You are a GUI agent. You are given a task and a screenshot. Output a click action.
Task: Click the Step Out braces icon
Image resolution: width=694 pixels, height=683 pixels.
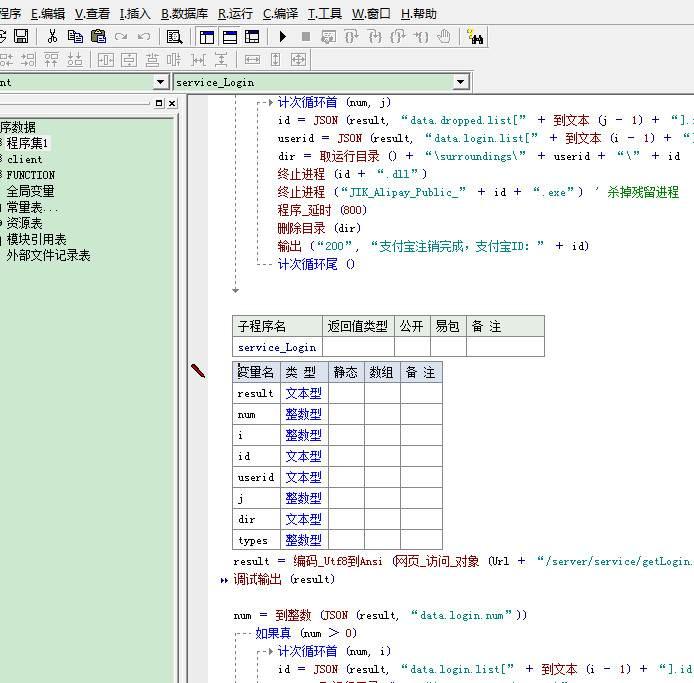(397, 37)
